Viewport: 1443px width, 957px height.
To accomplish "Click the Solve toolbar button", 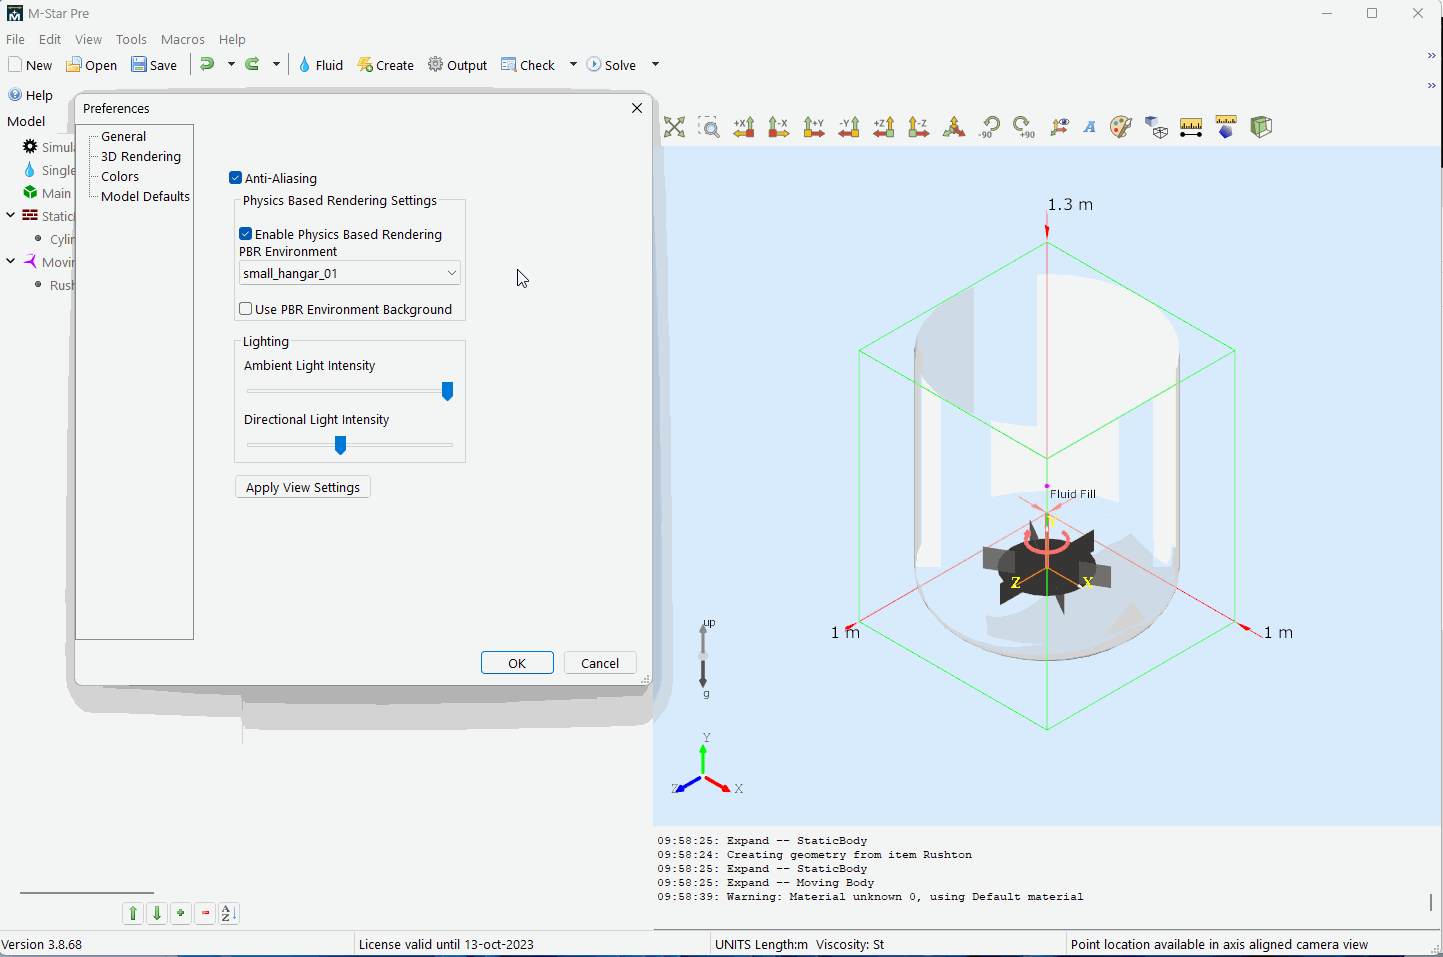I will (x=611, y=65).
